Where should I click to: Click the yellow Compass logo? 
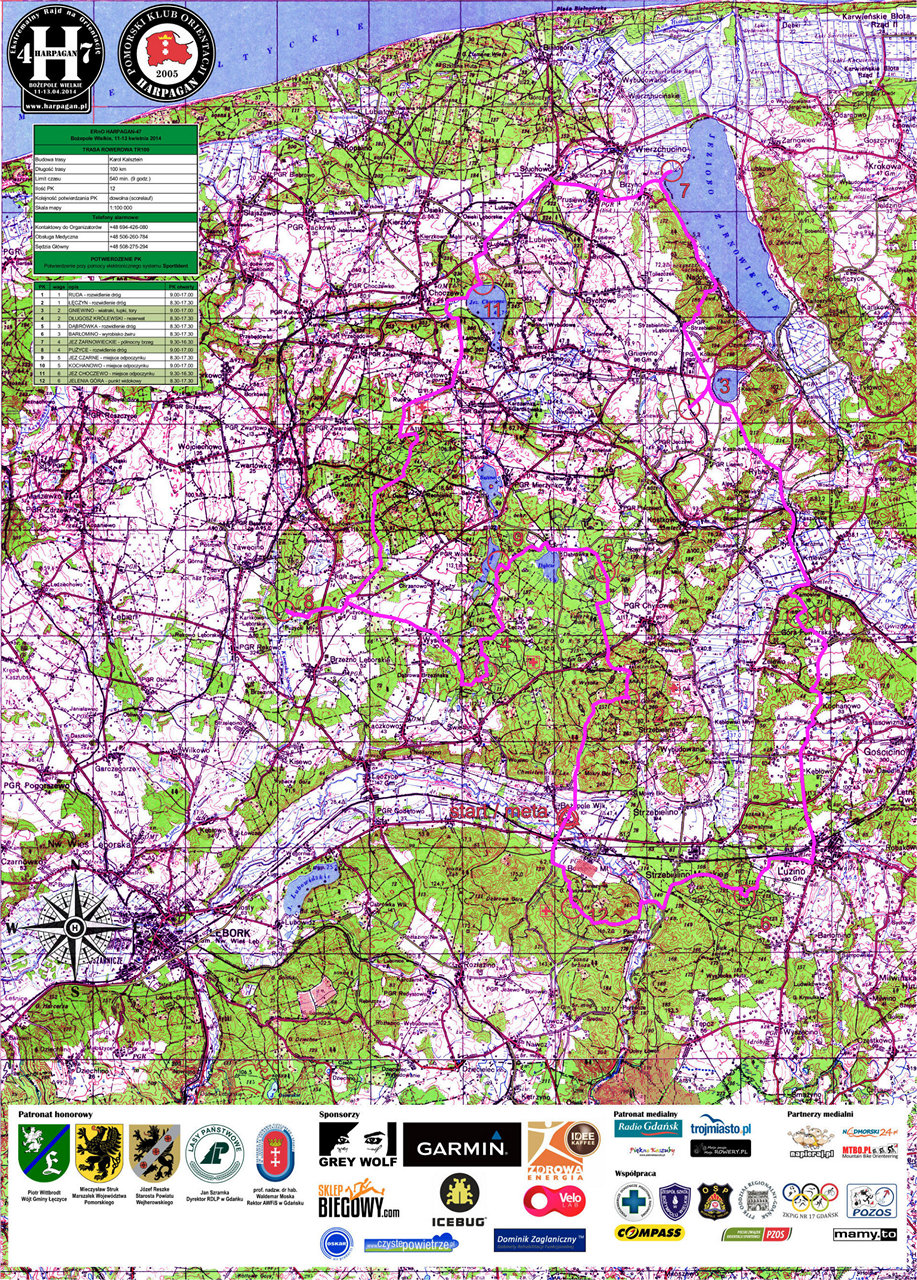(649, 1232)
